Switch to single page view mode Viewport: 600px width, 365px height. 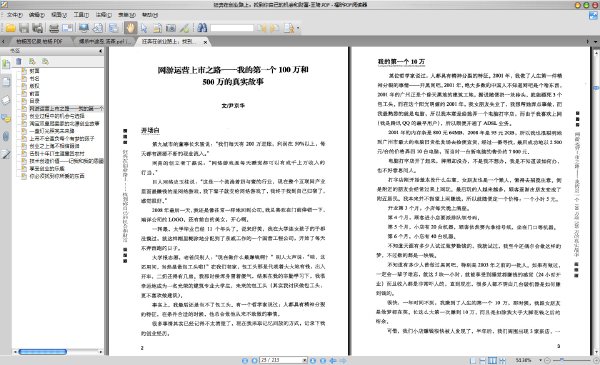(473, 360)
